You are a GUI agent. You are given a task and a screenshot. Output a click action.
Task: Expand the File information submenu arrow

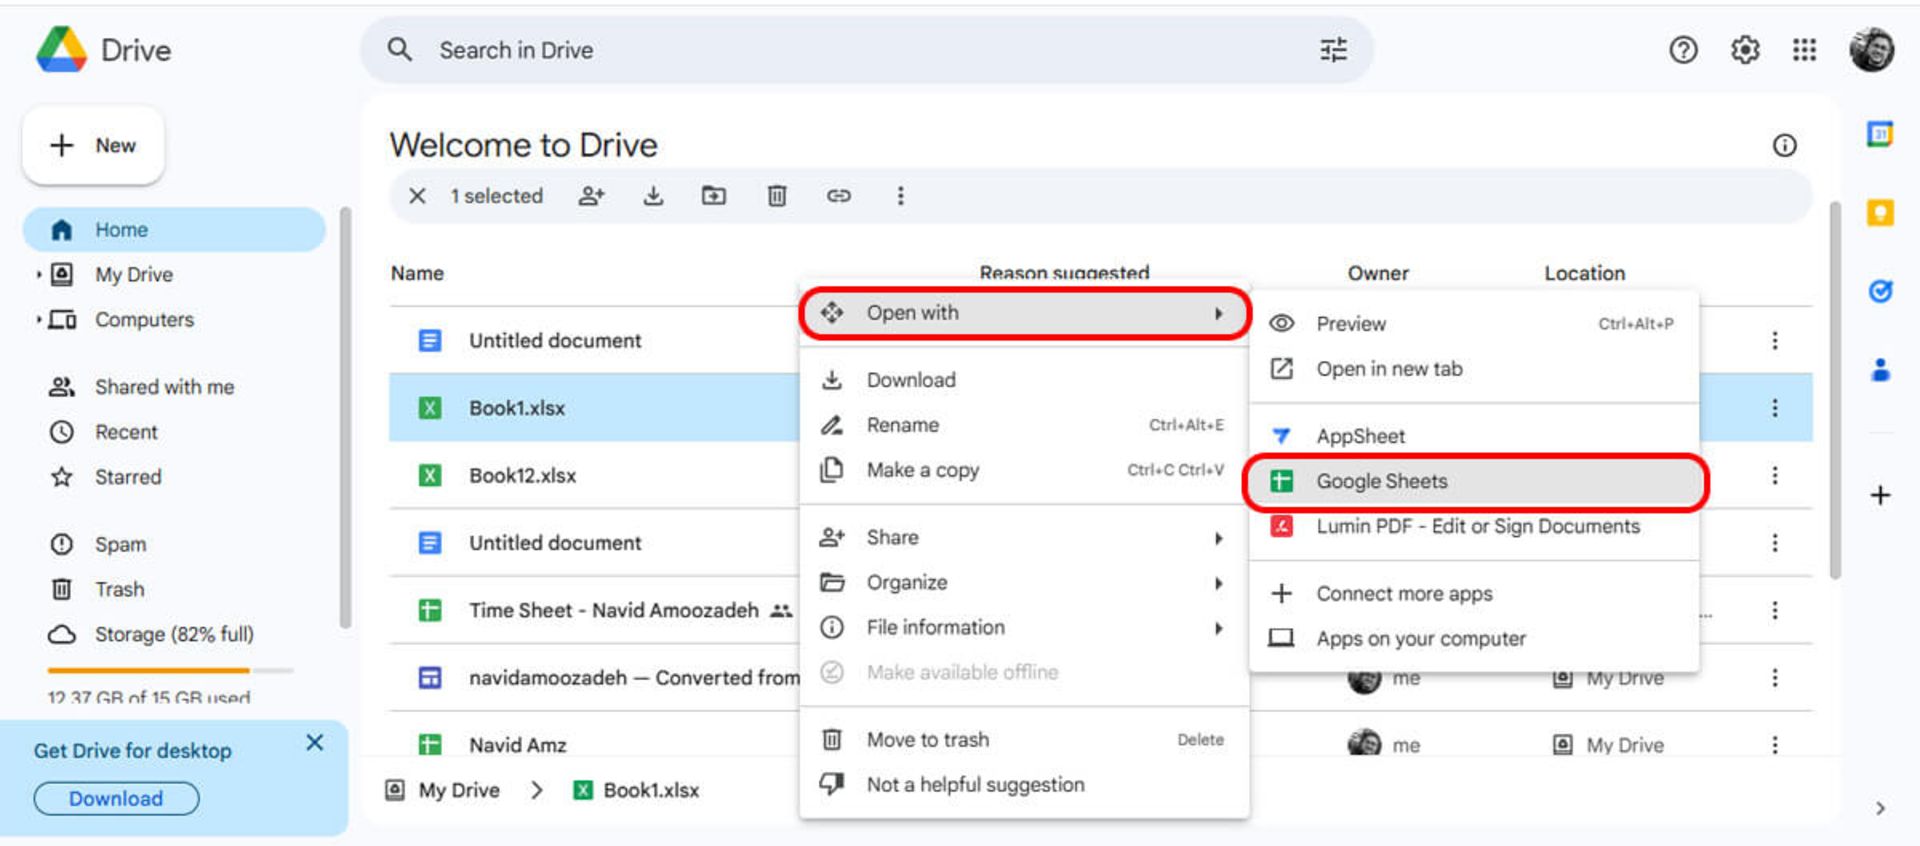(x=1218, y=628)
